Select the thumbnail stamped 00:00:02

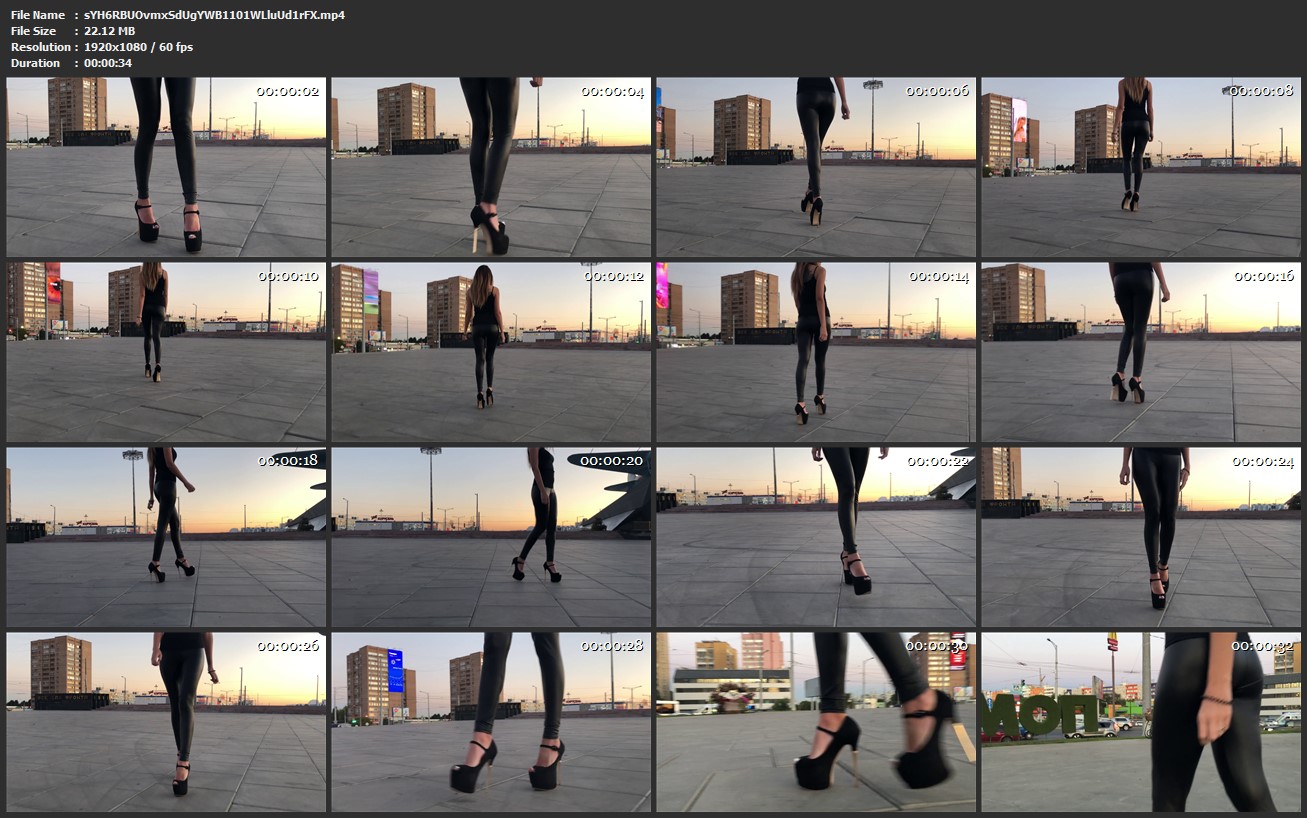(x=166, y=167)
